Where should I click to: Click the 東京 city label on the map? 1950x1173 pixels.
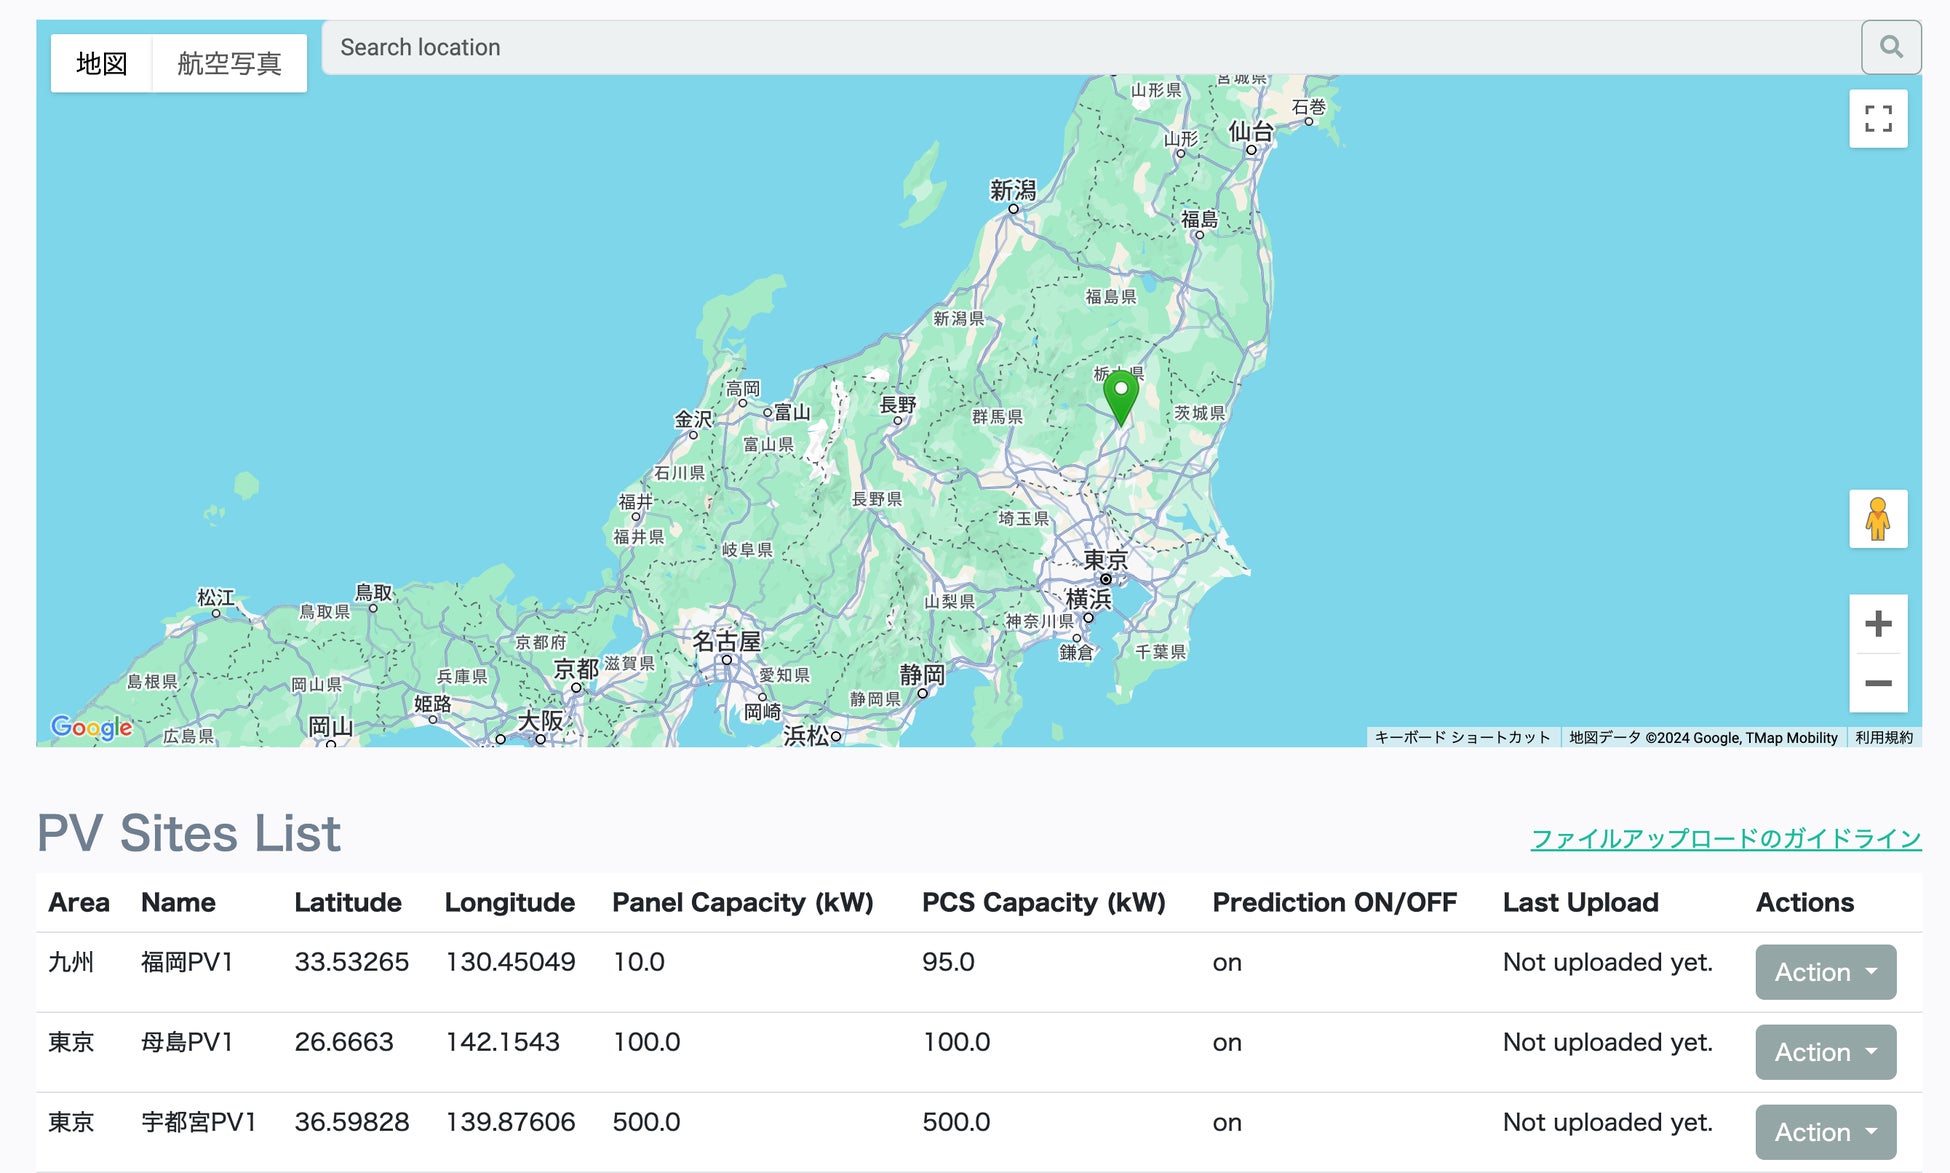[1106, 559]
